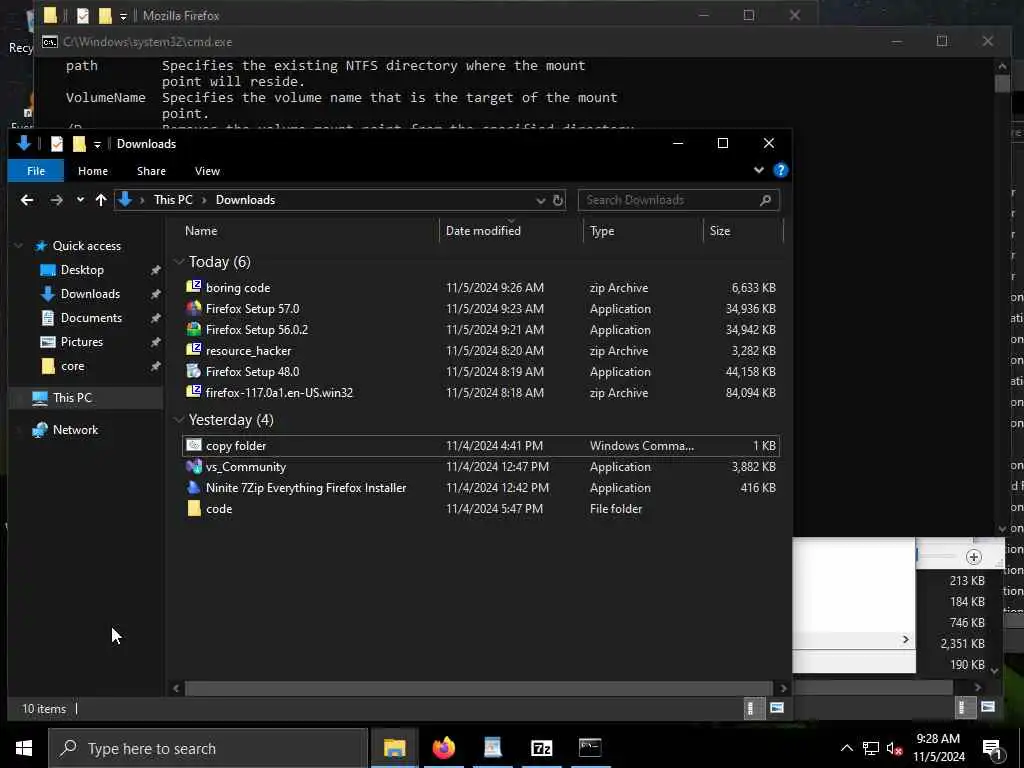Sort by the Type column header
Screen dimensions: 1024x768
(x=601, y=231)
